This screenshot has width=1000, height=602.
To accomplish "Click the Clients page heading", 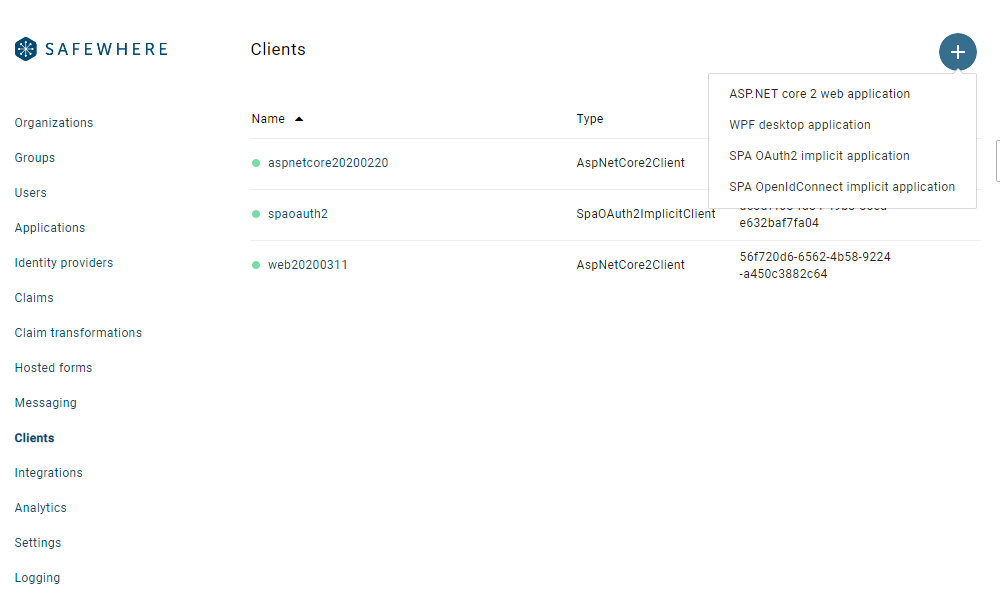I will (277, 50).
